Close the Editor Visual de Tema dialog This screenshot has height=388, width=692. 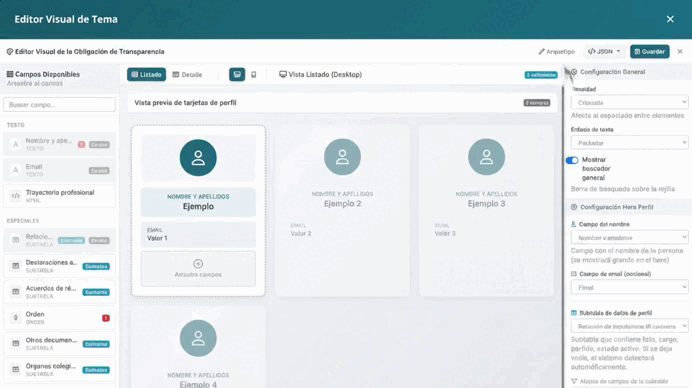click(670, 19)
